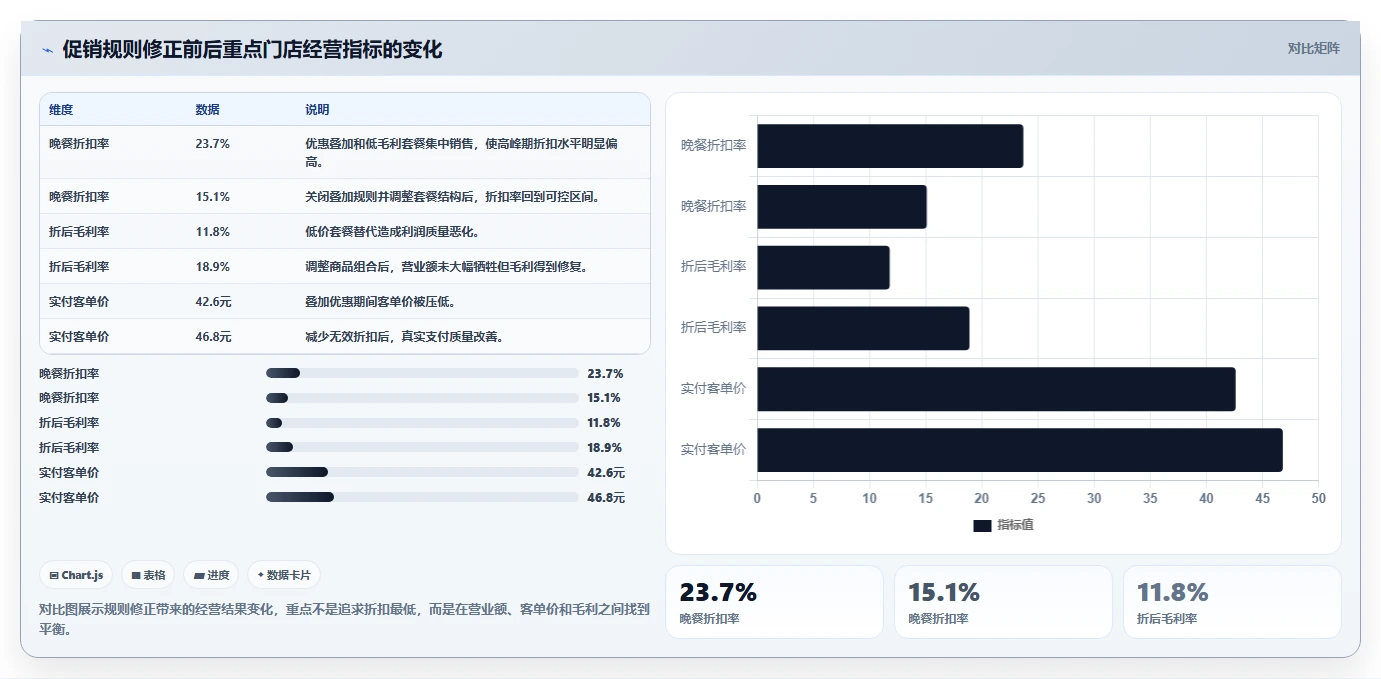Click the 进度 chip

tap(211, 575)
